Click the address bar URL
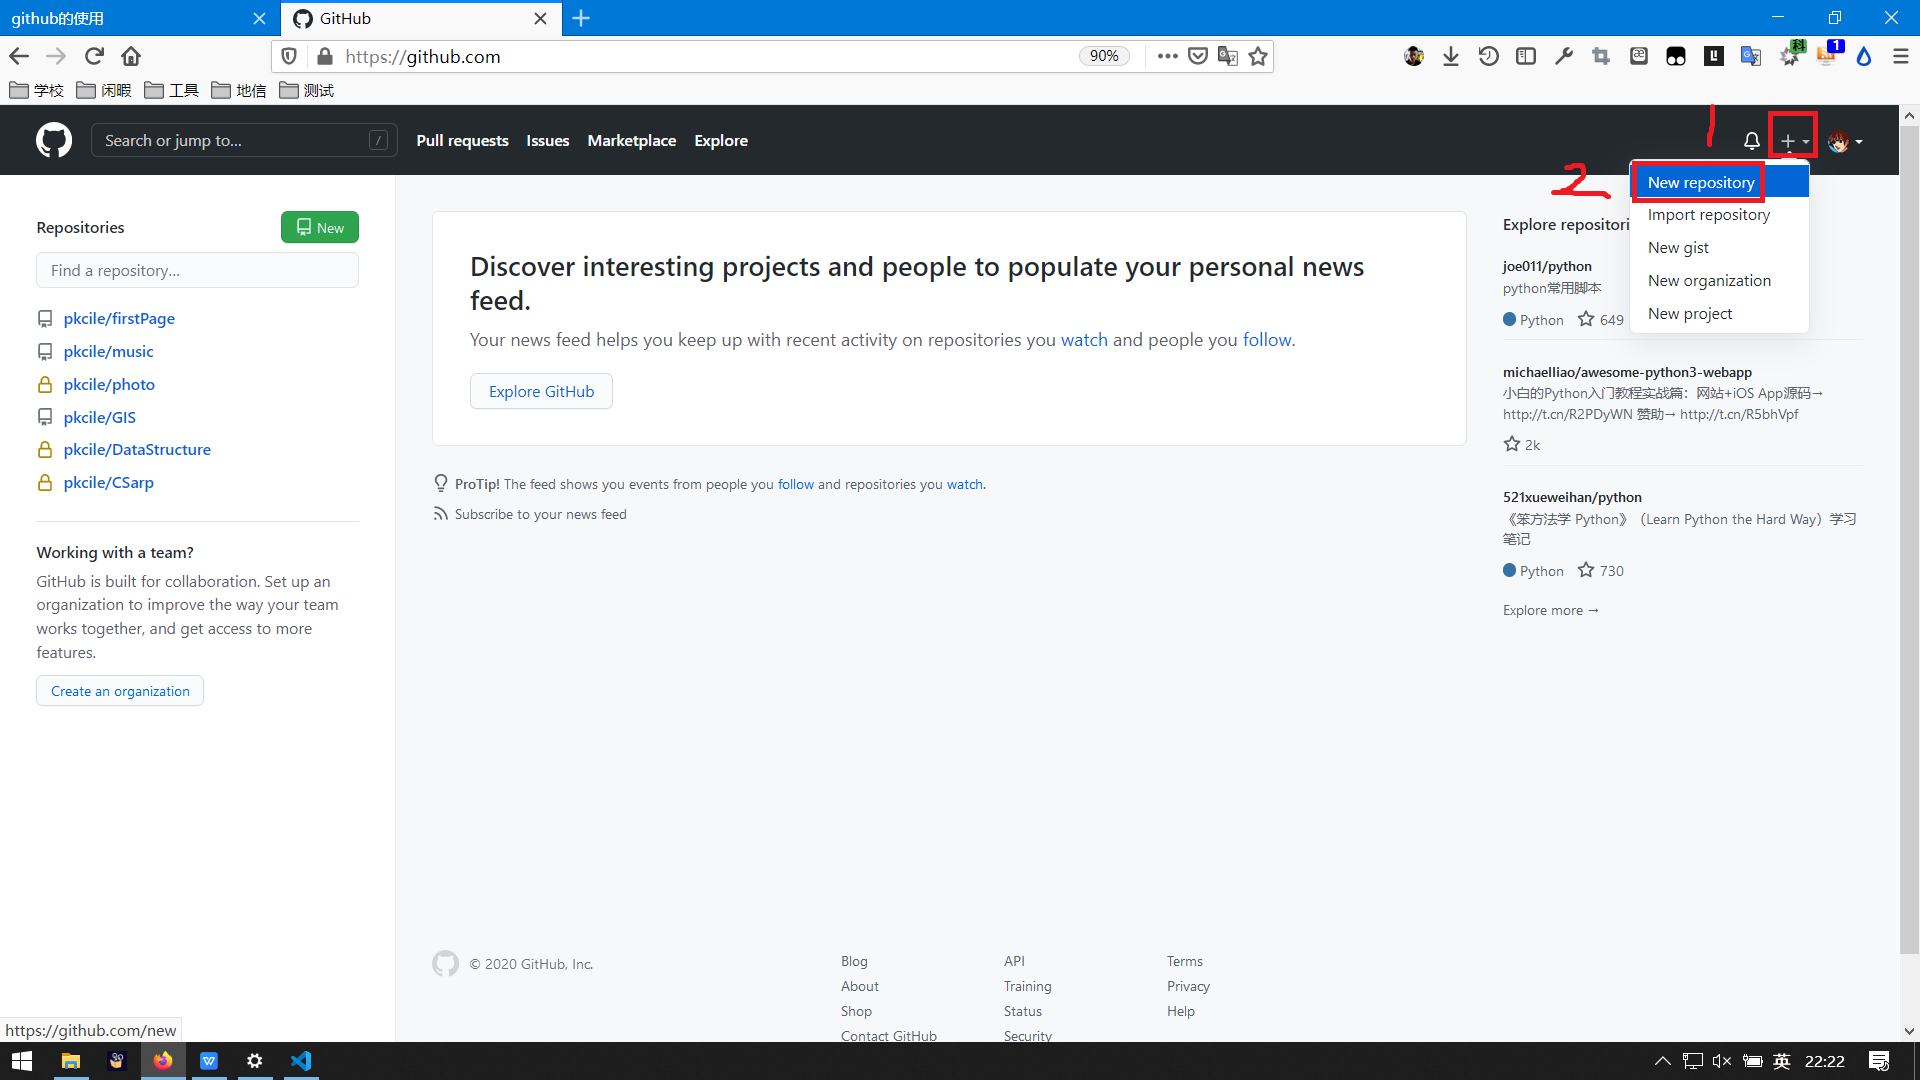Viewport: 1920px width, 1080px height. pos(423,57)
